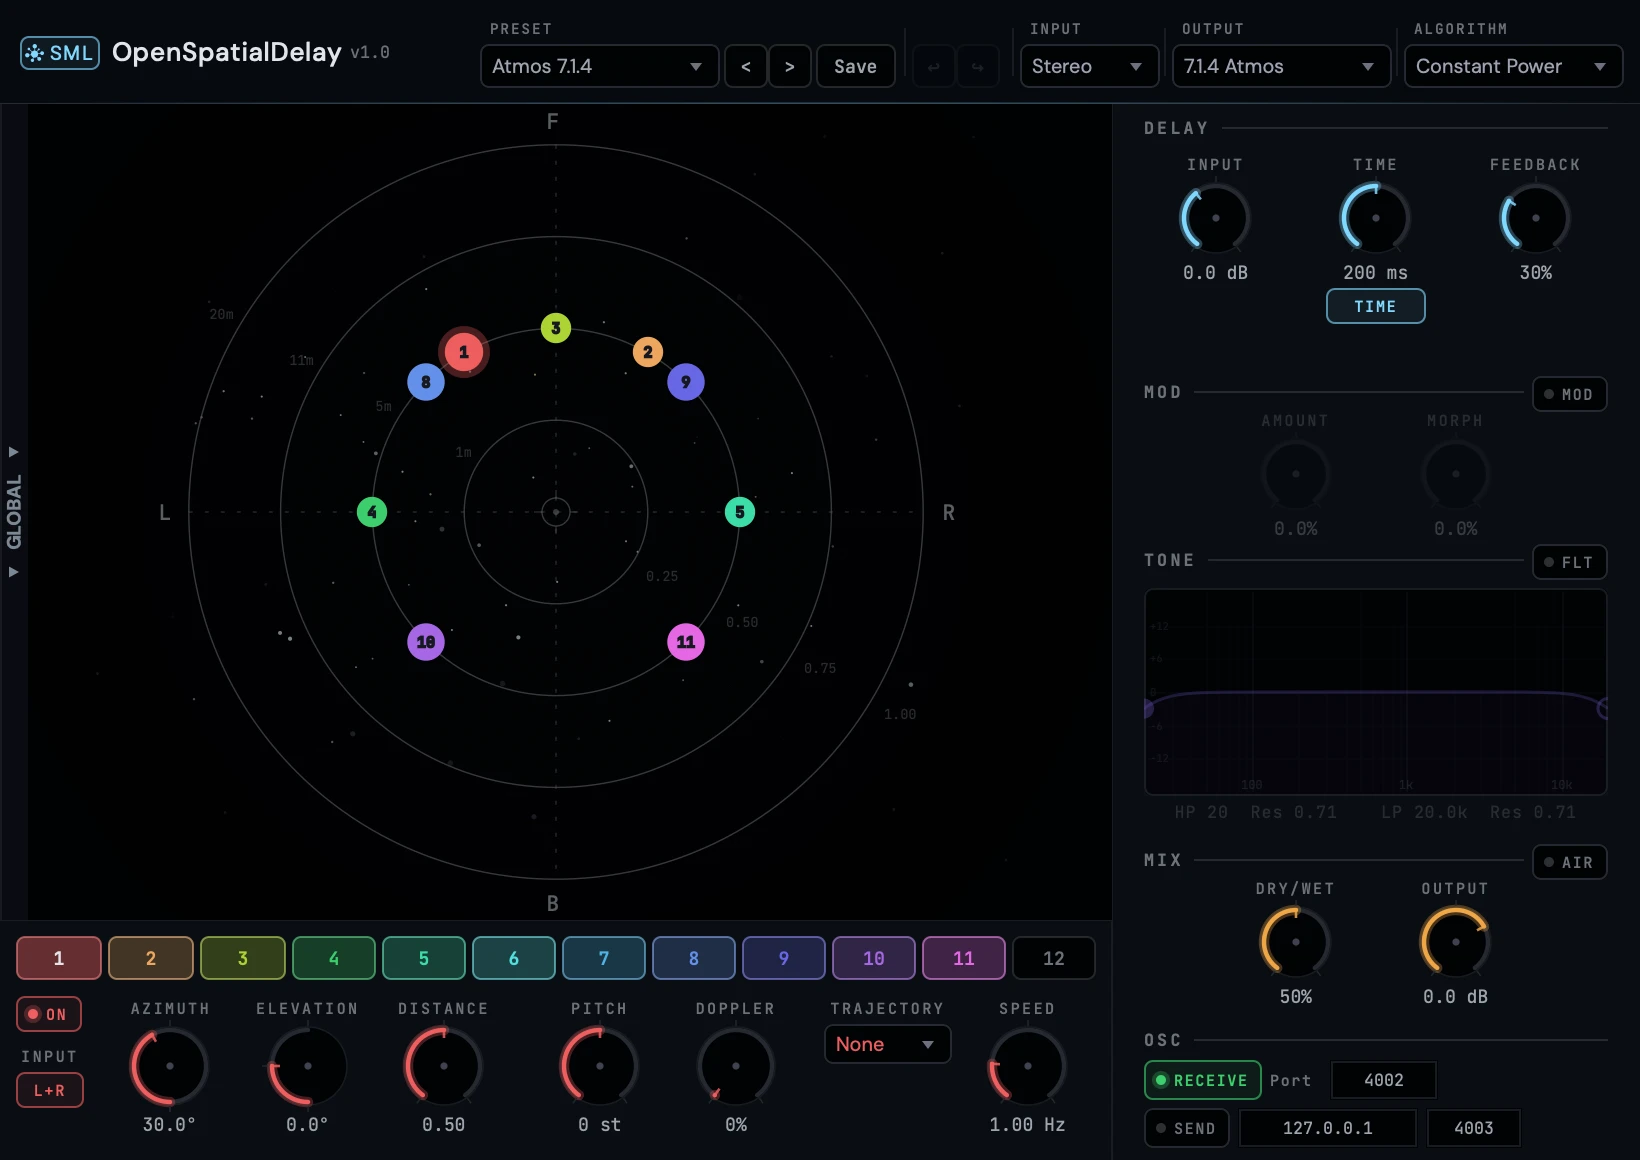Undo the last change
The image size is (1640, 1160).
click(933, 66)
